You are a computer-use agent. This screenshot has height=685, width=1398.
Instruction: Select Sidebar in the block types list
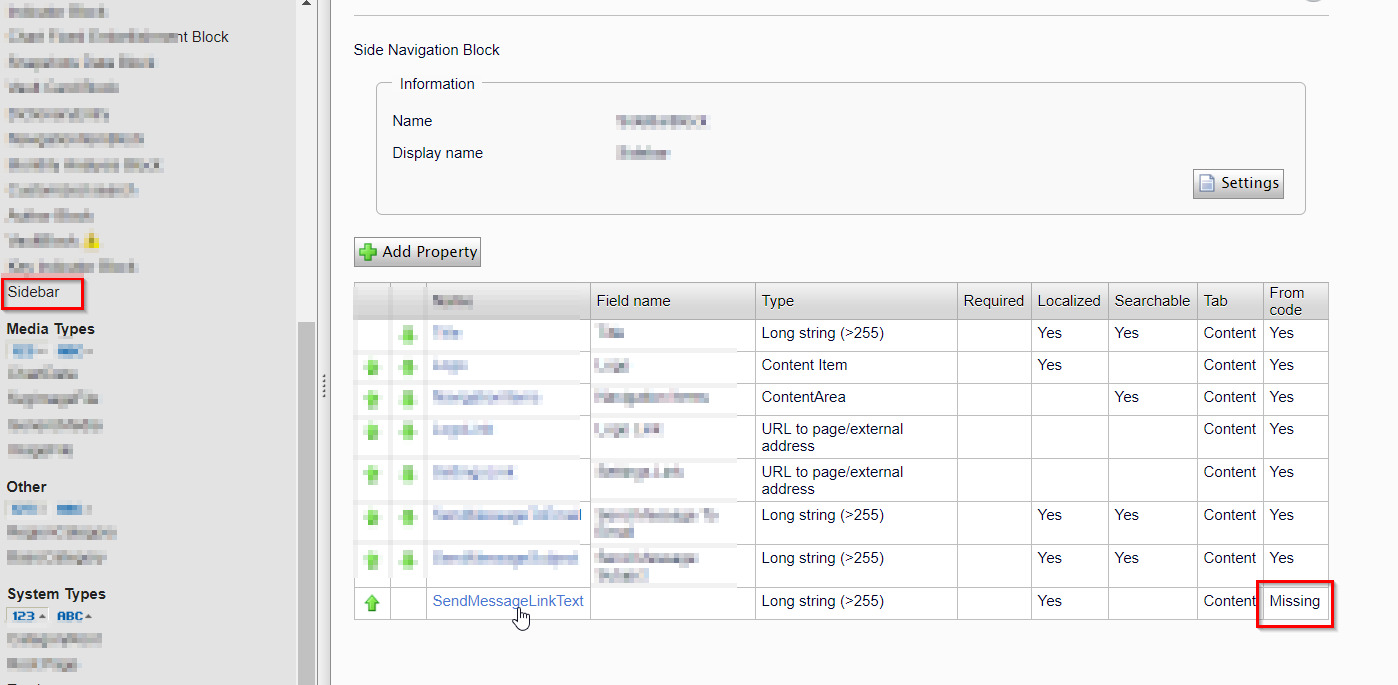34,293
